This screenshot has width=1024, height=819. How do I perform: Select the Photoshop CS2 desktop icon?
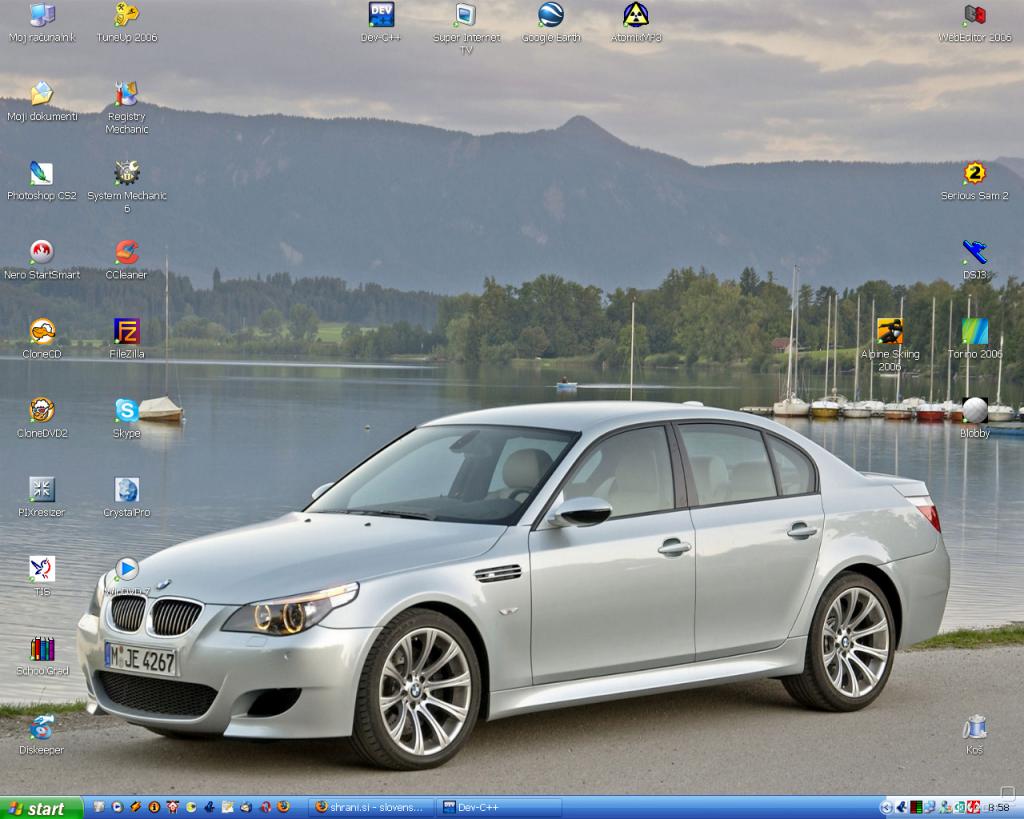[42, 181]
